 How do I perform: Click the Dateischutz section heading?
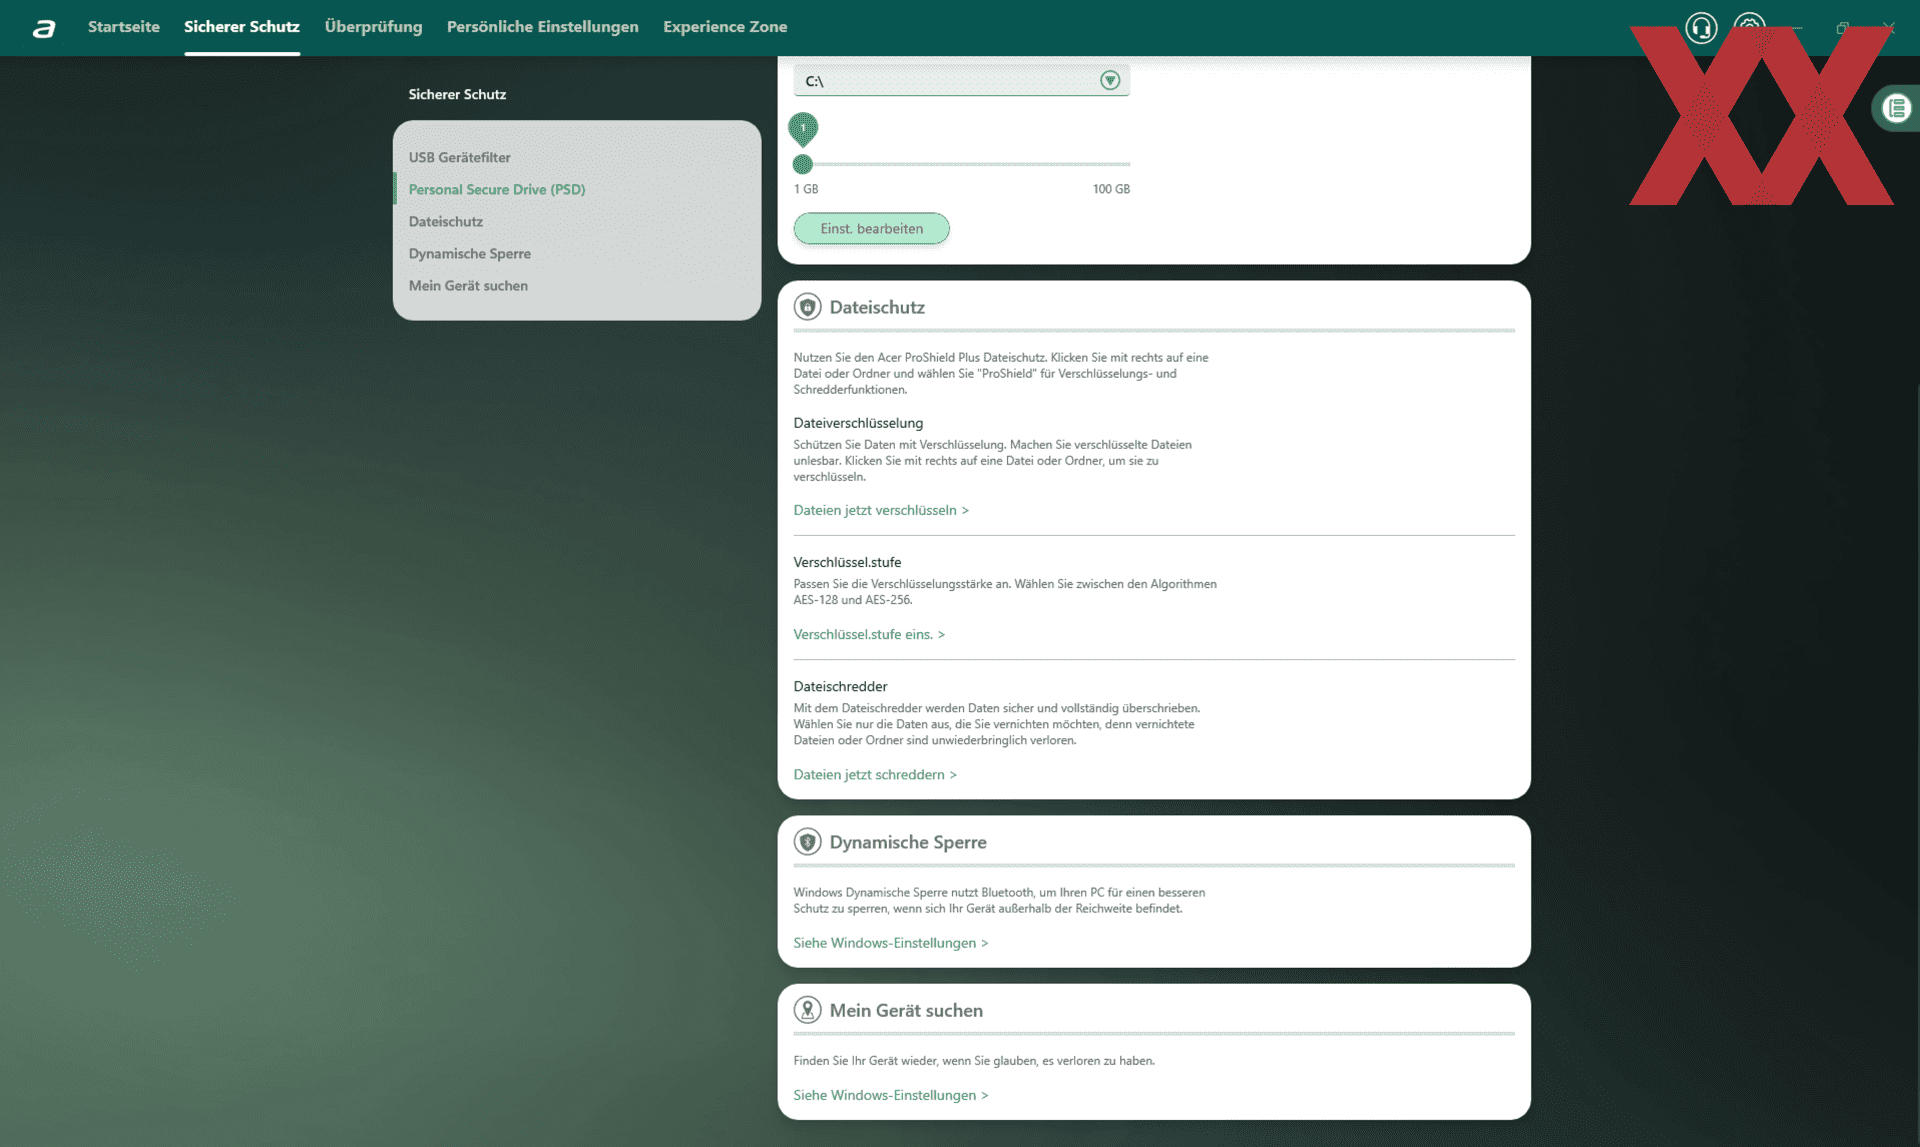pyautogui.click(x=877, y=307)
